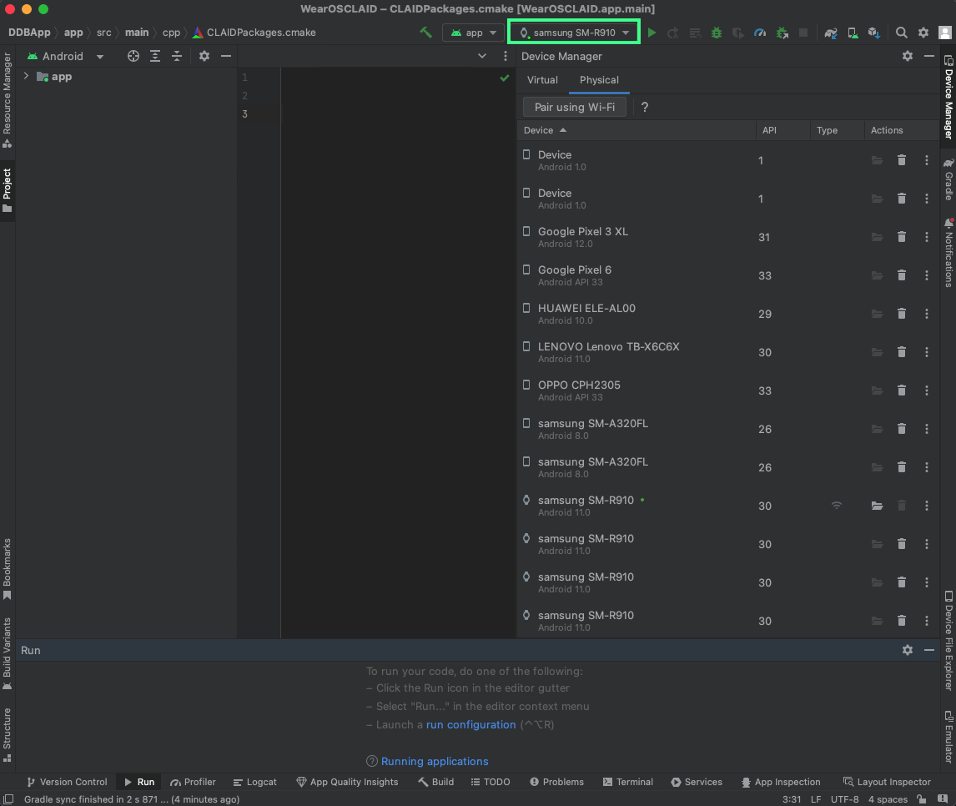956x806 pixels.
Task: Open the app run configuration dropdown
Action: [x=474, y=33]
